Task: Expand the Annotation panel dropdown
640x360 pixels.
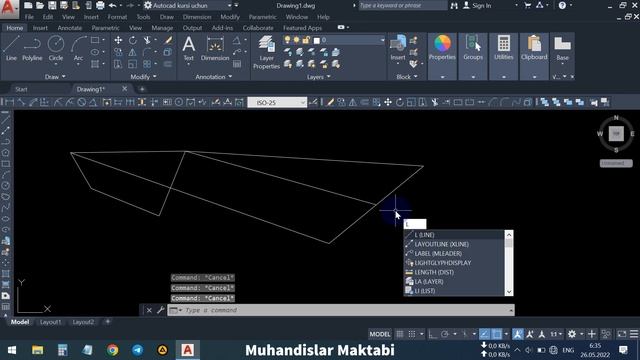Action: coord(213,77)
